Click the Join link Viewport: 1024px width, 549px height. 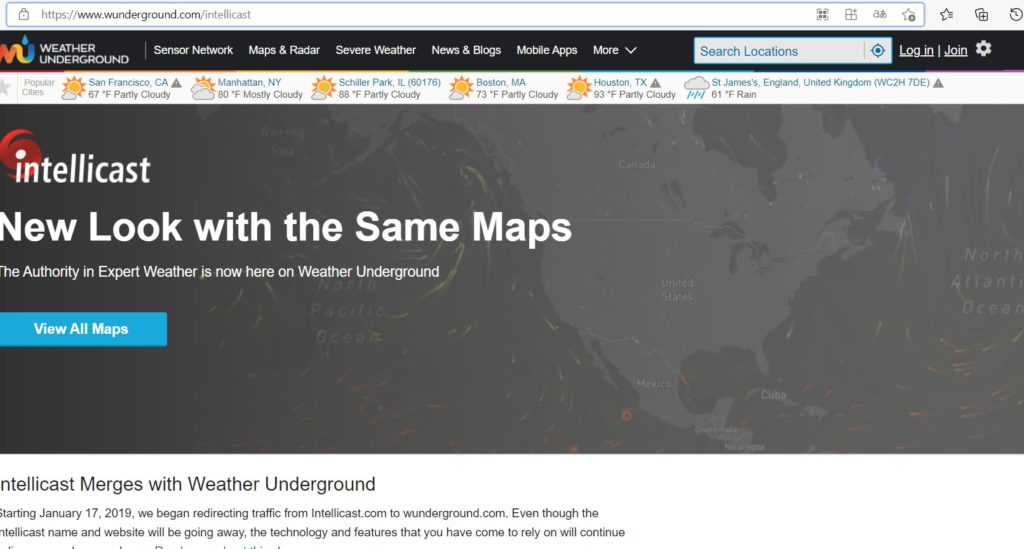point(956,51)
